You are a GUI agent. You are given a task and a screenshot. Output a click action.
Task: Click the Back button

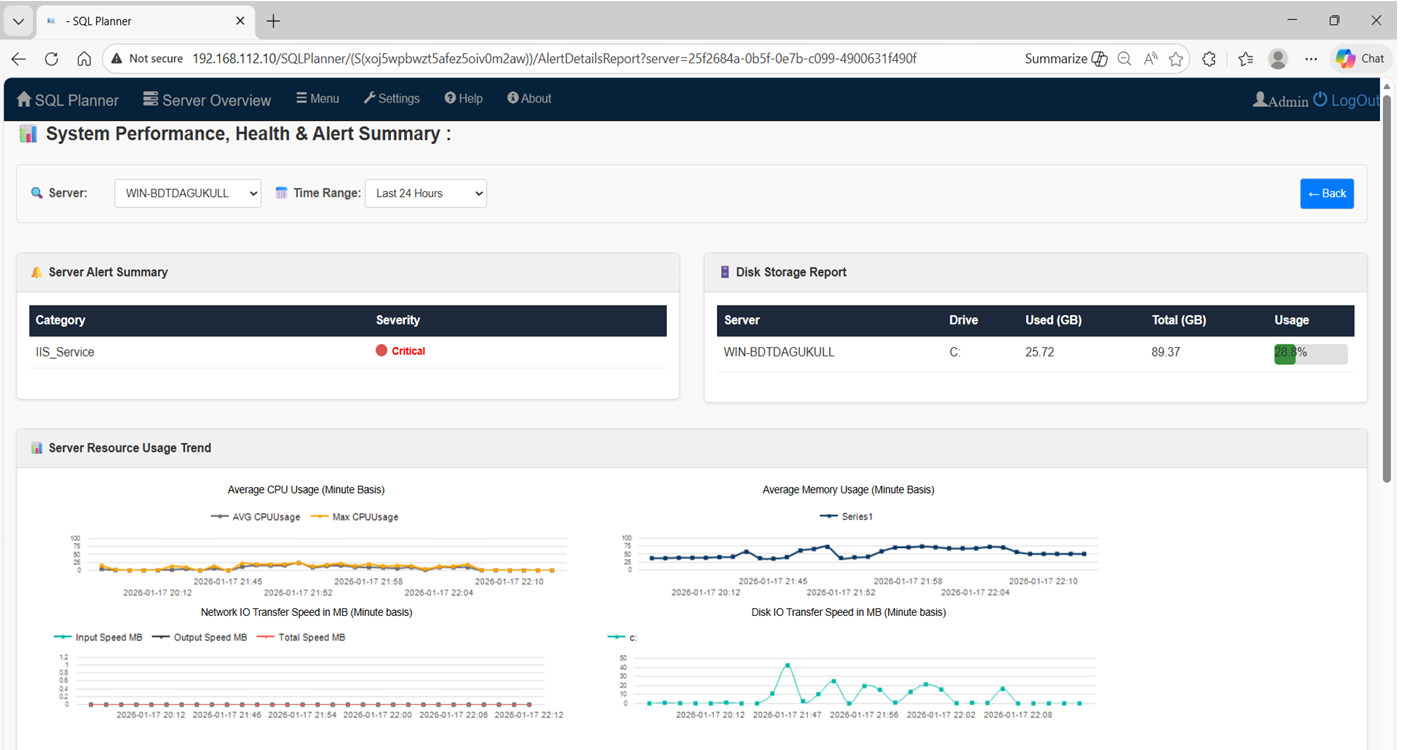1327,193
